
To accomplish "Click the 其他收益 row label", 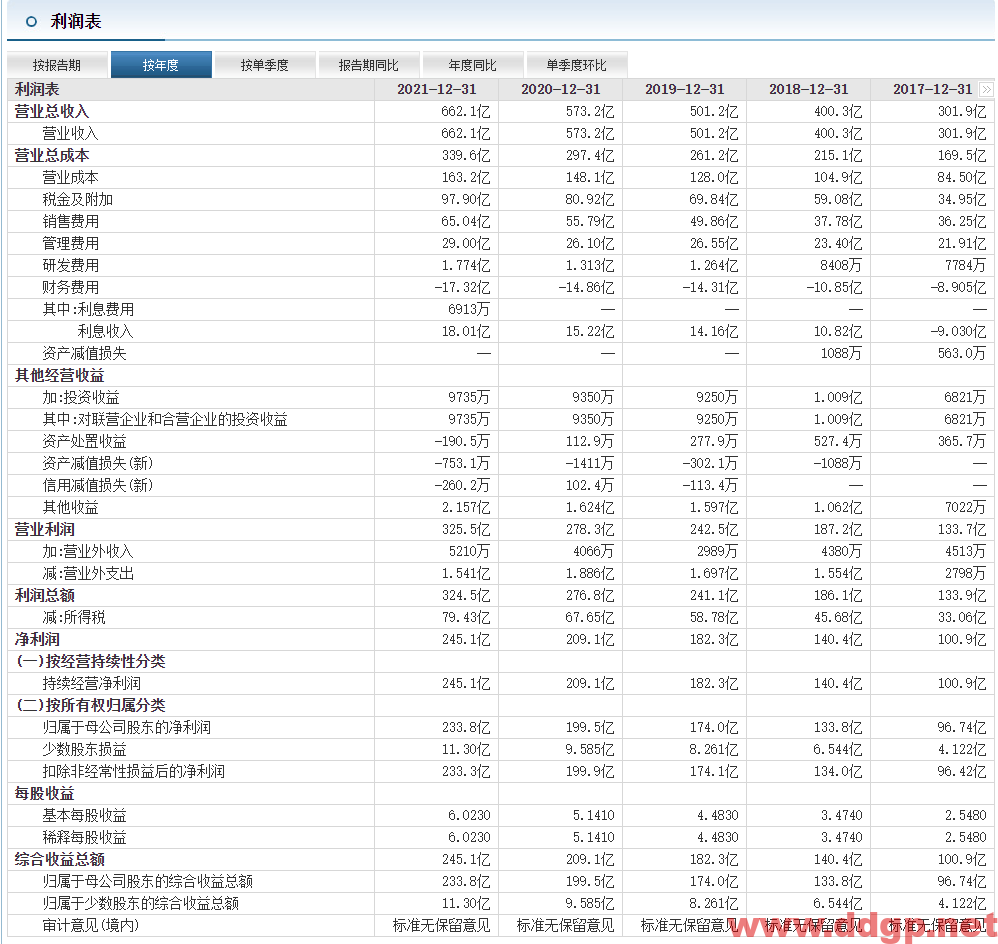I will point(70,507).
